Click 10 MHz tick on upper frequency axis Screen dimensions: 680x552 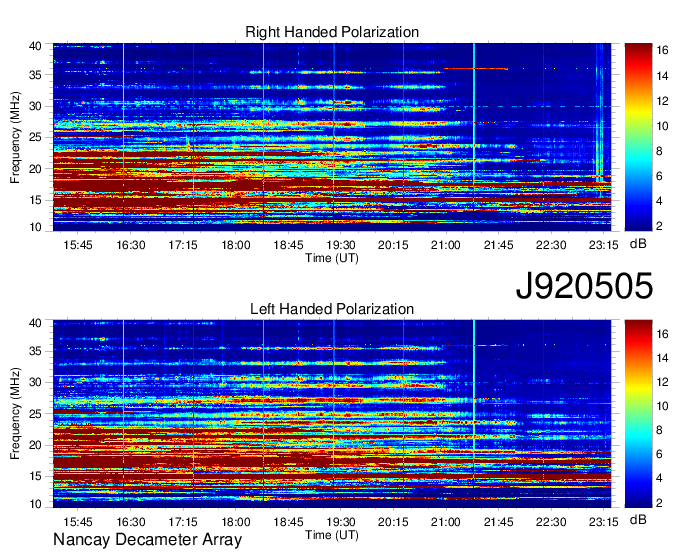(35, 227)
